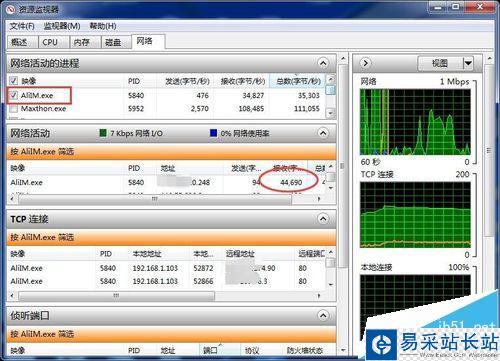Collapse the 网络活动的进程 section
This screenshot has width=500, height=361.
pyautogui.click(x=323, y=63)
